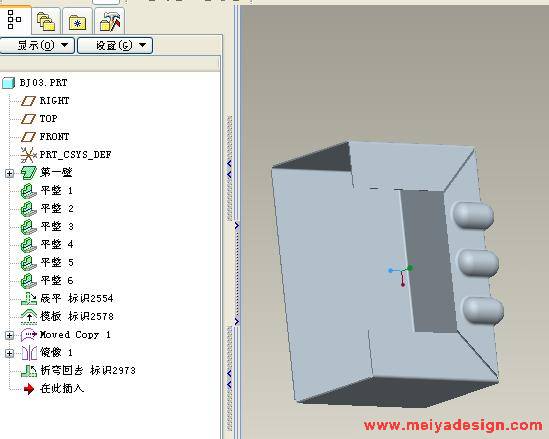Select the 平整 1 flat wall icon
Screen dimensions: 549x439
pyautogui.click(x=28, y=191)
